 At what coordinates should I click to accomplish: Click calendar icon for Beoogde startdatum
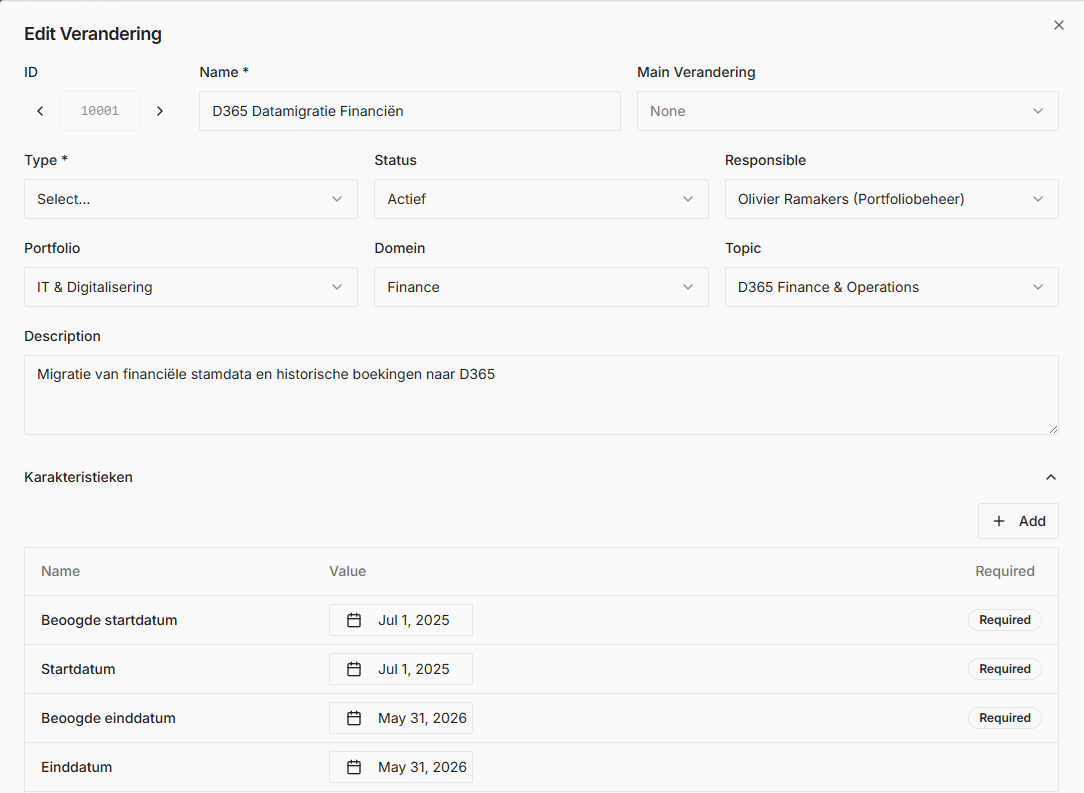[354, 620]
